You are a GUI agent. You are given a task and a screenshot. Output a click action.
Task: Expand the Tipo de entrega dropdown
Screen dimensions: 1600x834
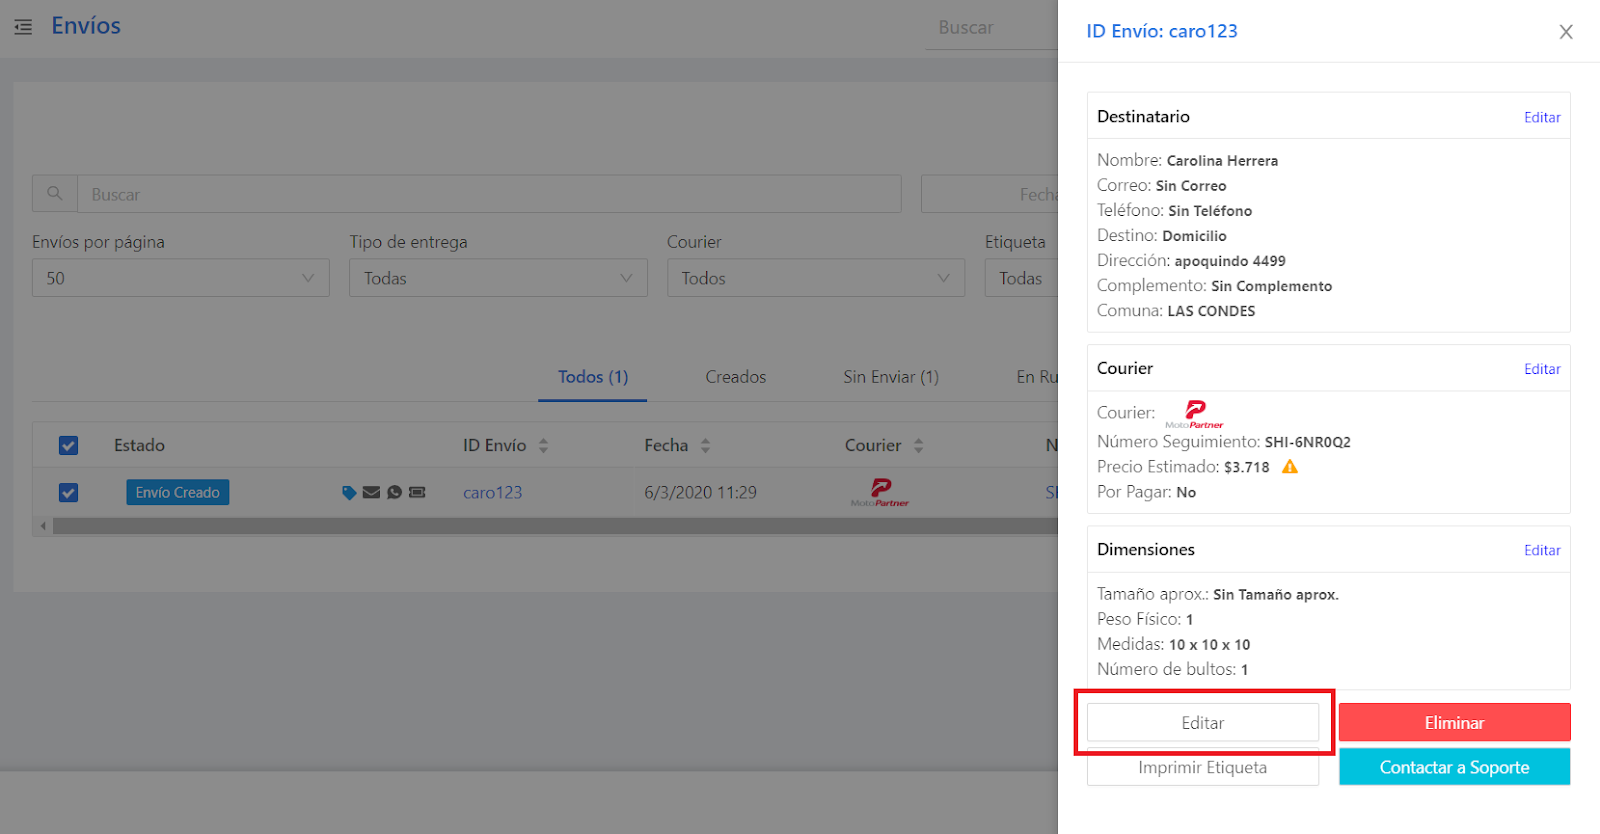(x=497, y=278)
